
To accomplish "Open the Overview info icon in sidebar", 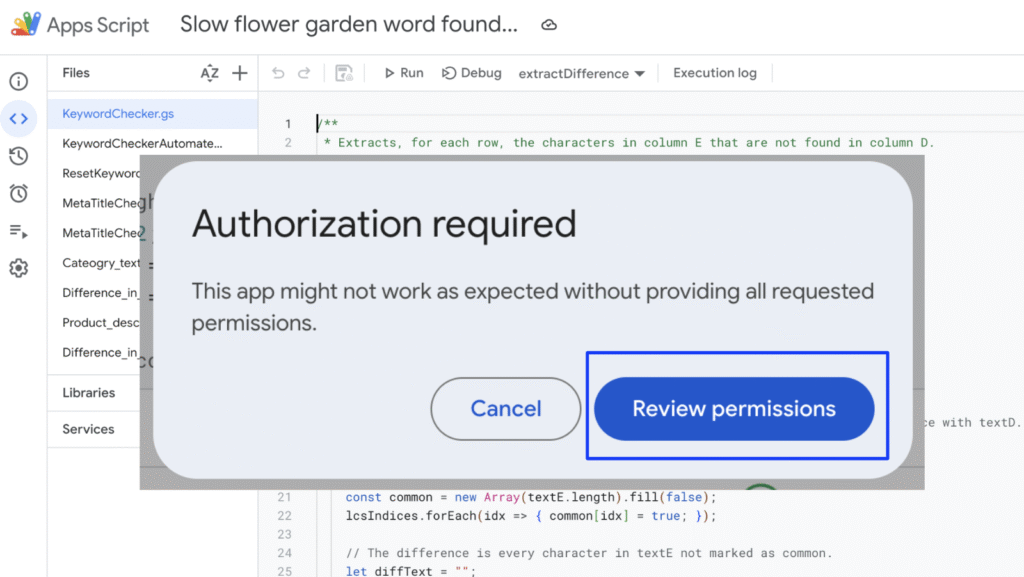I will (x=18, y=82).
